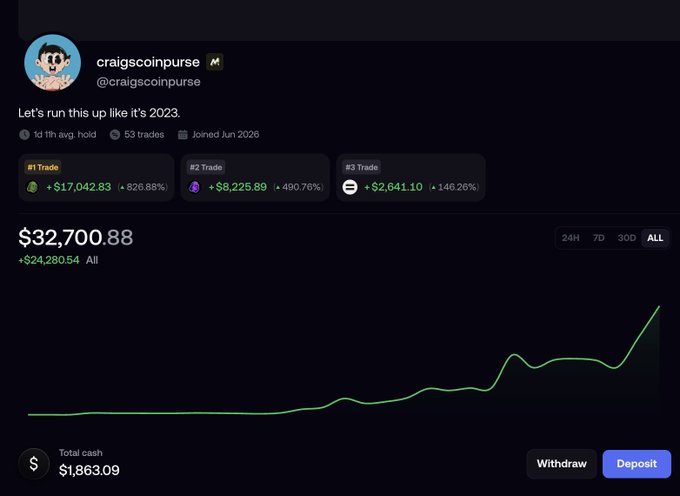Viewport: 680px width, 496px height.
Task: Click the $1,863.09 cash amount
Action: click(x=89, y=470)
